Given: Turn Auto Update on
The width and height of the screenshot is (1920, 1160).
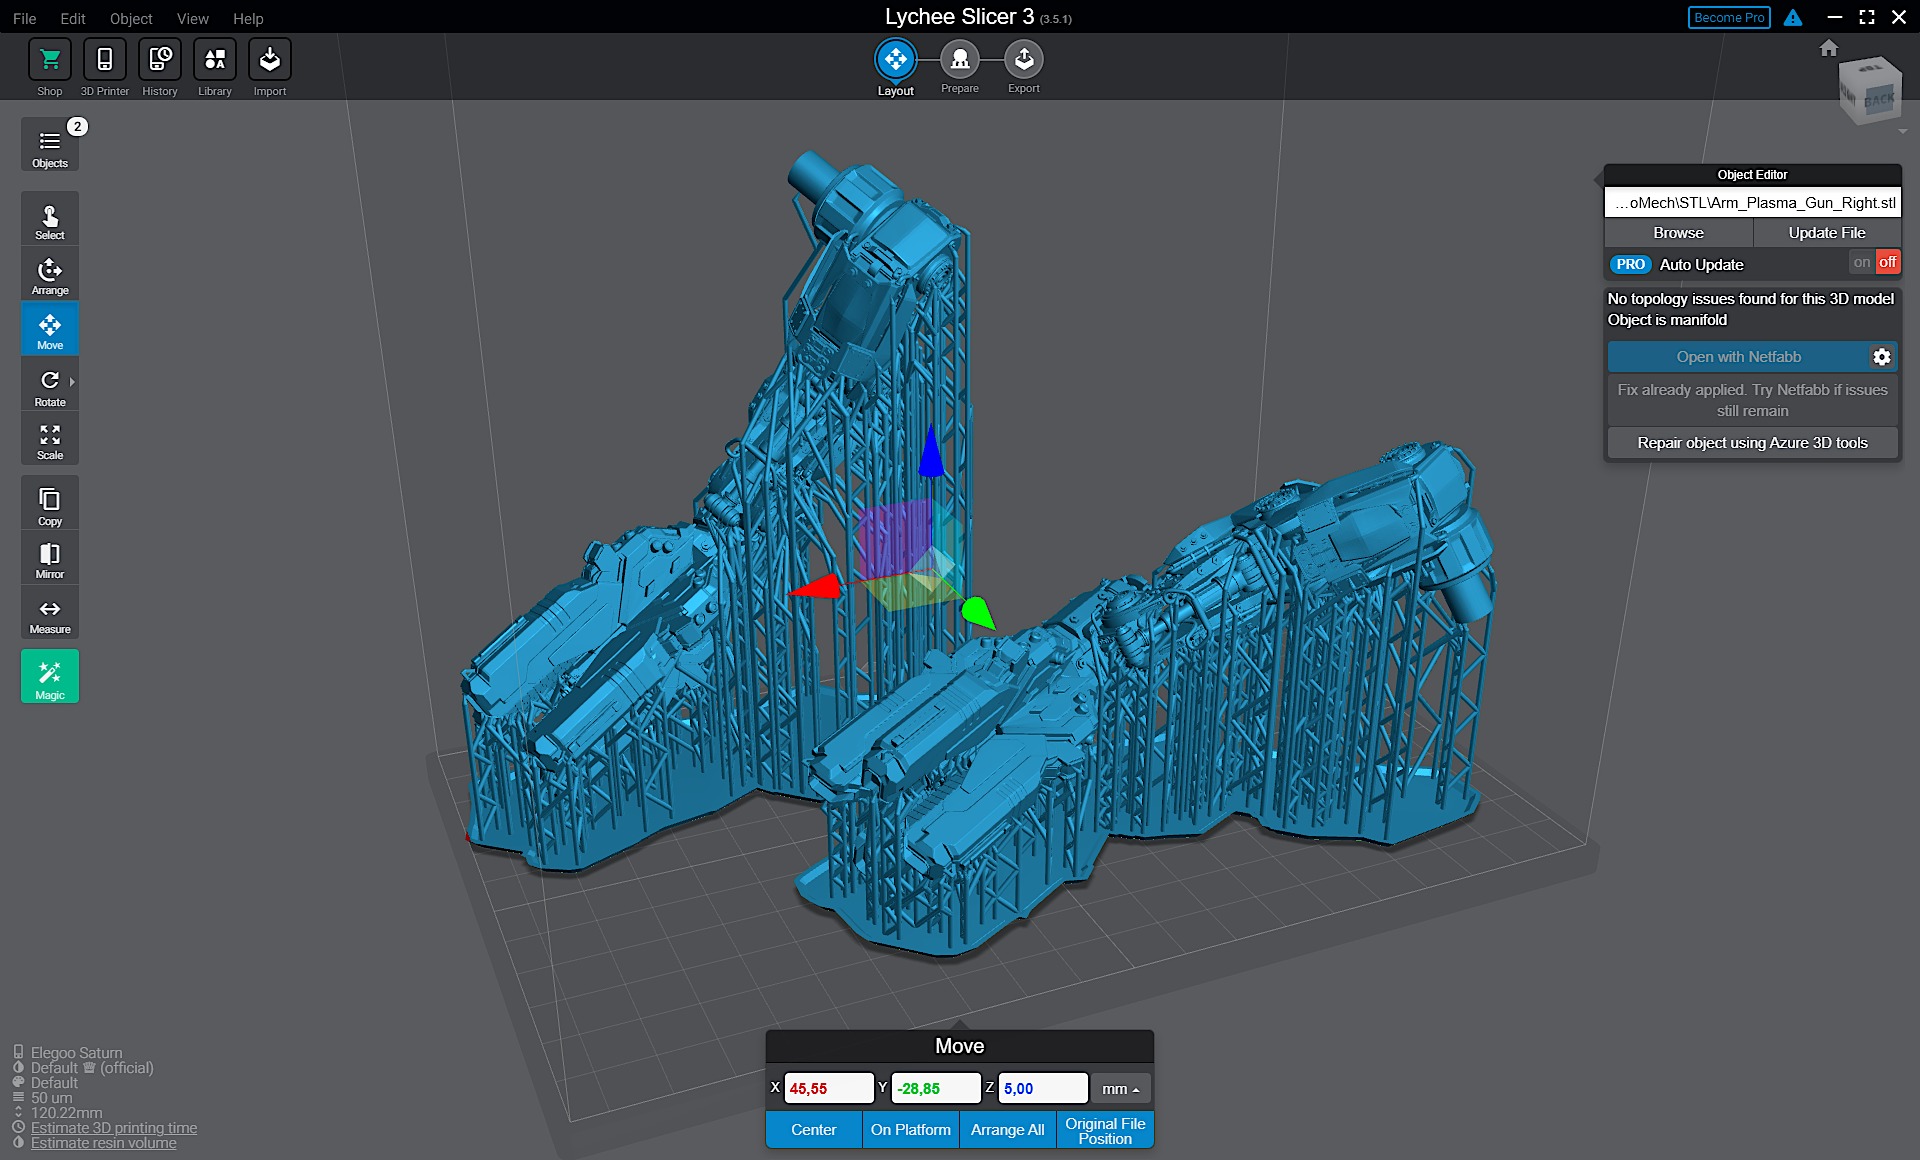Looking at the screenshot, I should pyautogui.click(x=1861, y=262).
